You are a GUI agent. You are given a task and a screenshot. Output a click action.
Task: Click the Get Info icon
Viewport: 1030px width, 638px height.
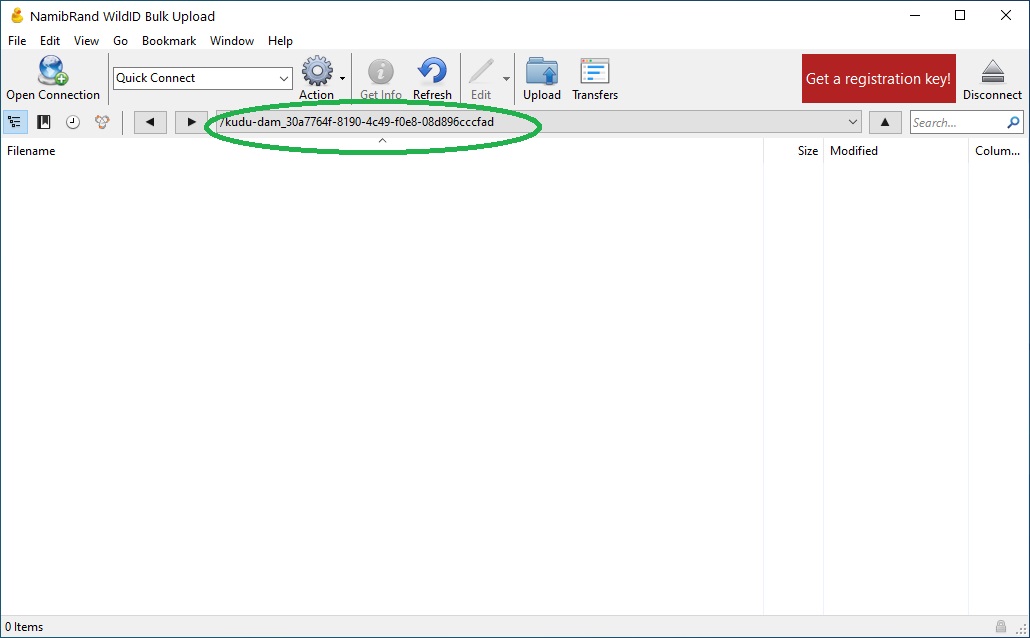click(380, 72)
